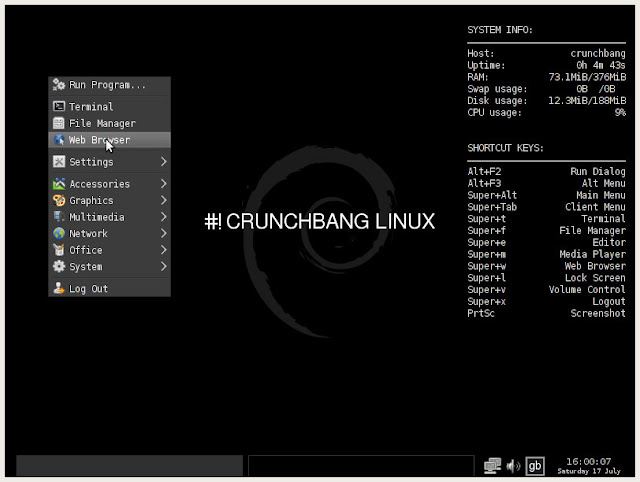Open the Graphics menu label
The width and height of the screenshot is (640, 482).
click(x=91, y=201)
